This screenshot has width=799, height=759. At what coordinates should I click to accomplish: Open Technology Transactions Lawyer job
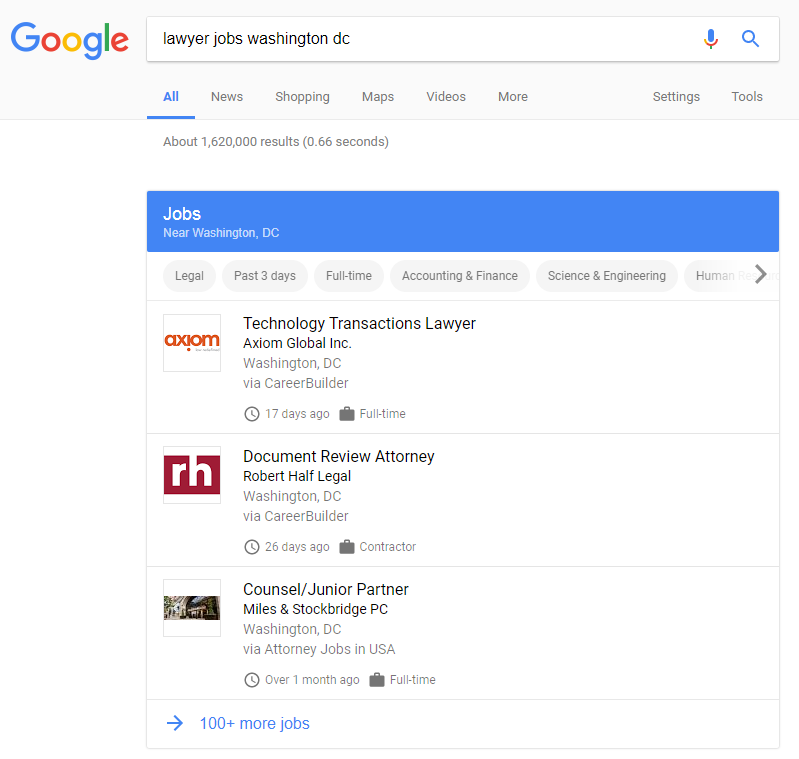point(359,323)
